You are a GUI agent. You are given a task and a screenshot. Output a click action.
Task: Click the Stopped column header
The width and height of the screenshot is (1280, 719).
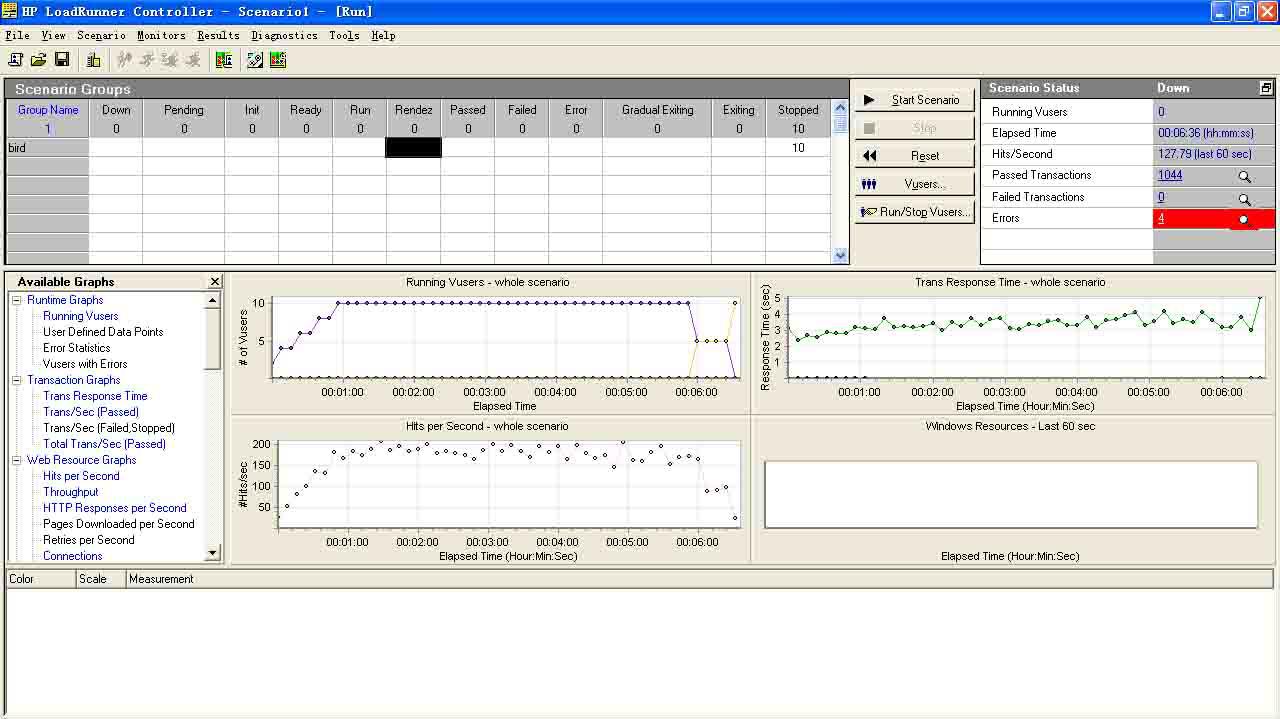click(798, 110)
